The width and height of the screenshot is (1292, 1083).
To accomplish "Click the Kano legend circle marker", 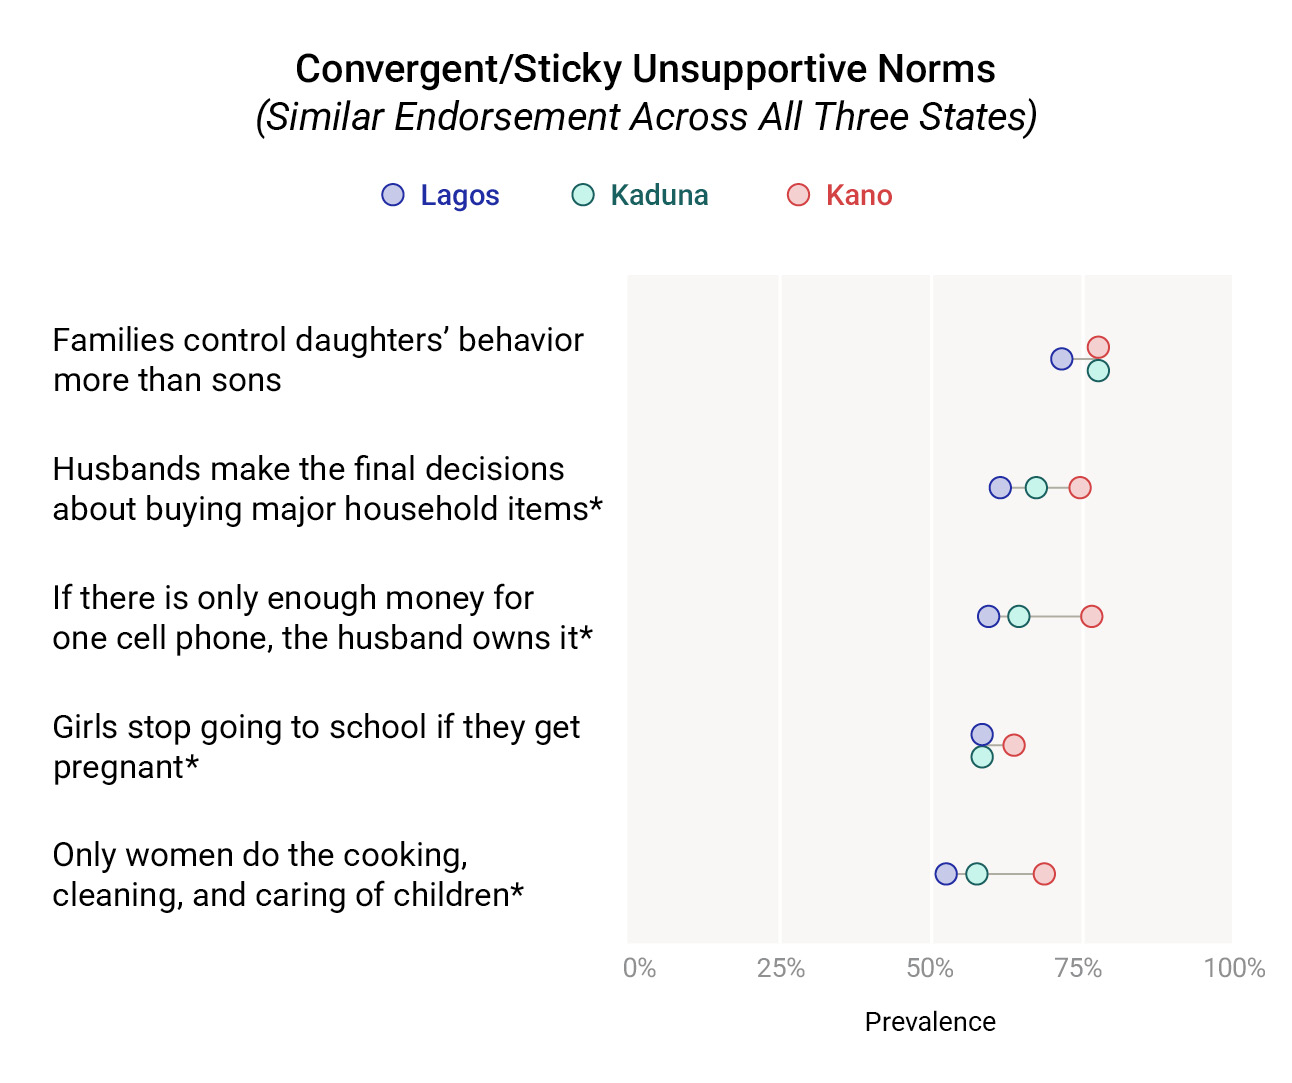I will pyautogui.click(x=798, y=195).
